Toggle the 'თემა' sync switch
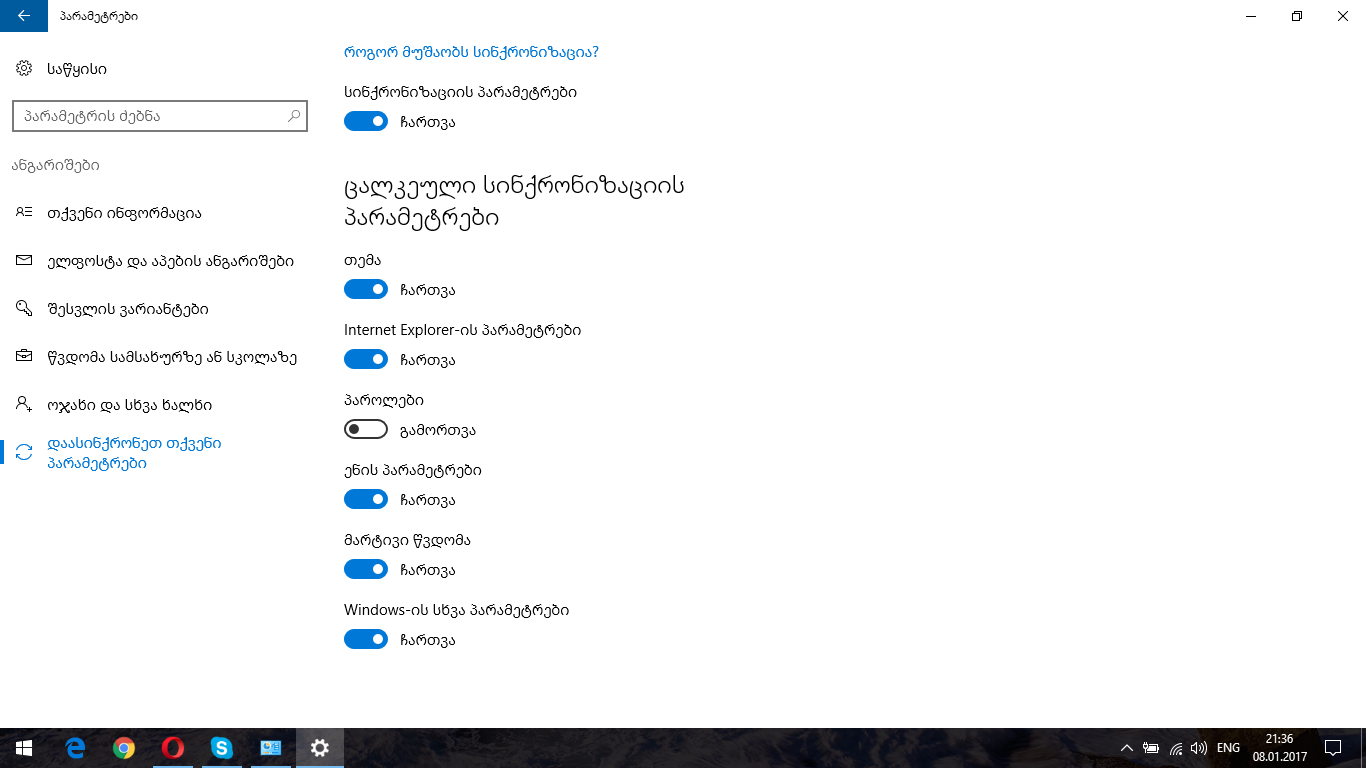 366,289
